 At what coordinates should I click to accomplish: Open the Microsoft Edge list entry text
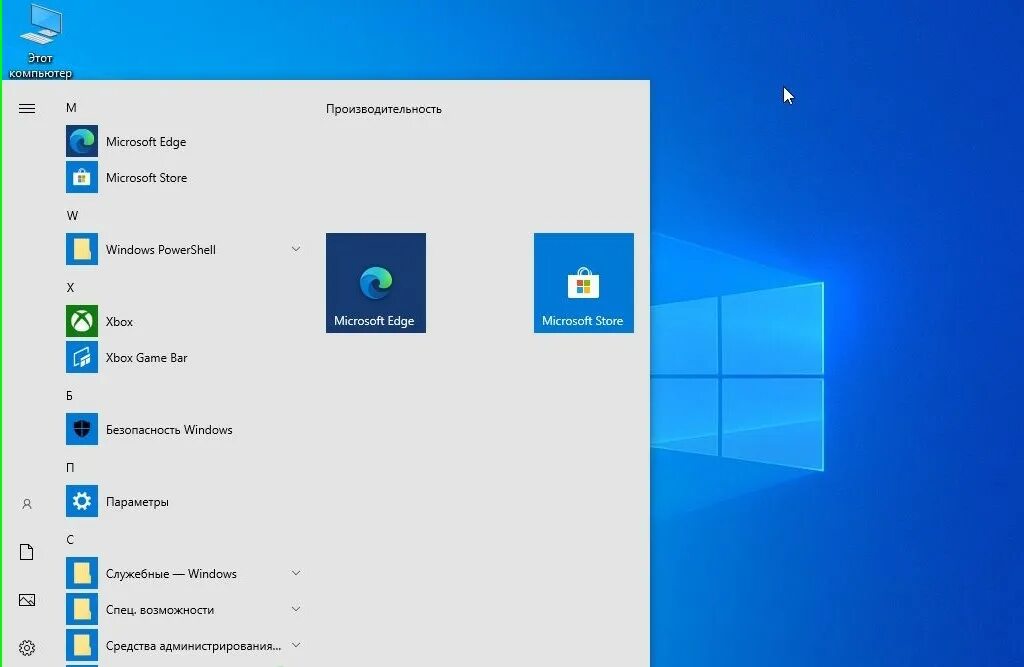point(146,142)
